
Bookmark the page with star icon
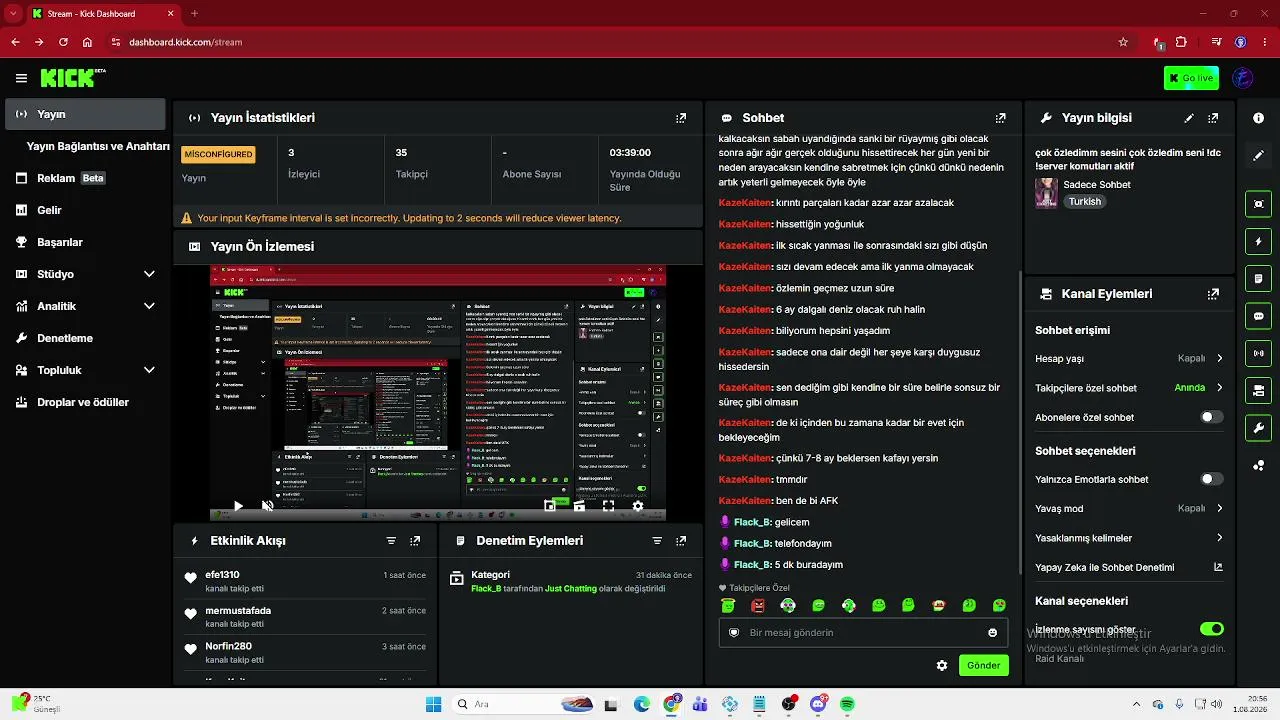(x=1123, y=42)
